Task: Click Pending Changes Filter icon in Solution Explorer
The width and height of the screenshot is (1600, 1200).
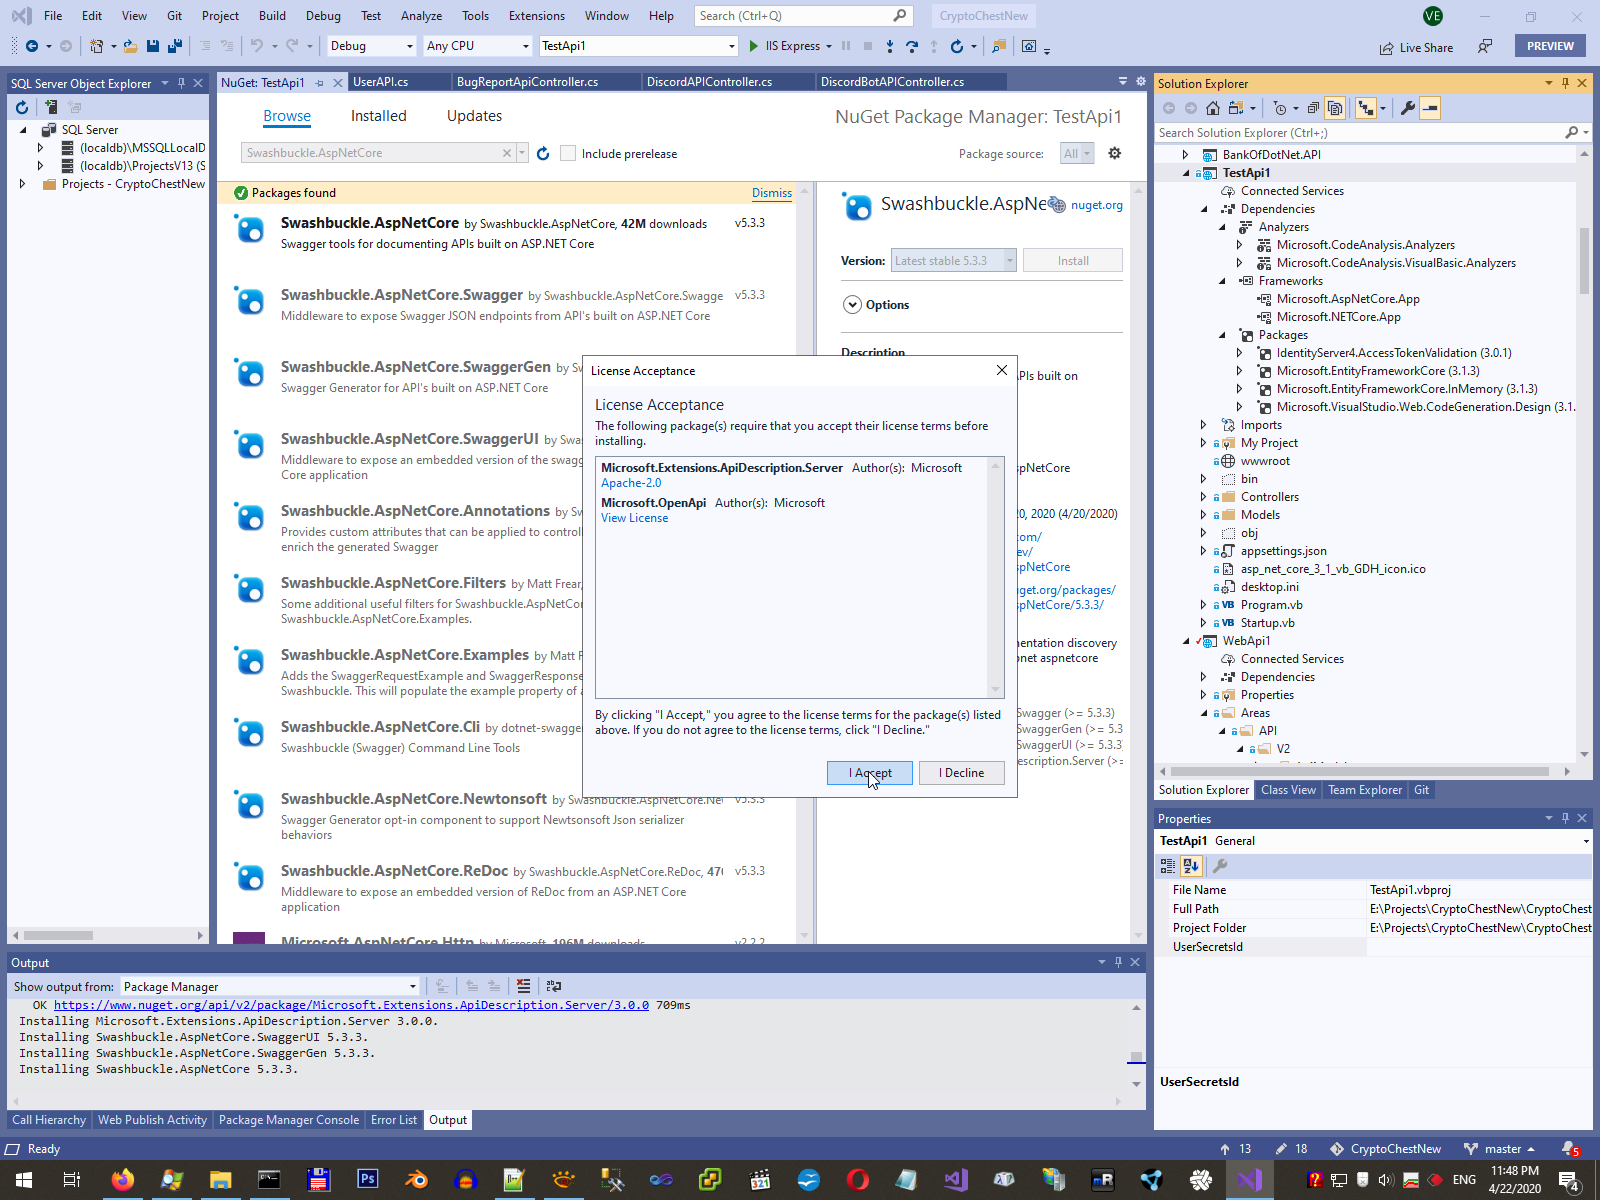Action: [x=1281, y=108]
